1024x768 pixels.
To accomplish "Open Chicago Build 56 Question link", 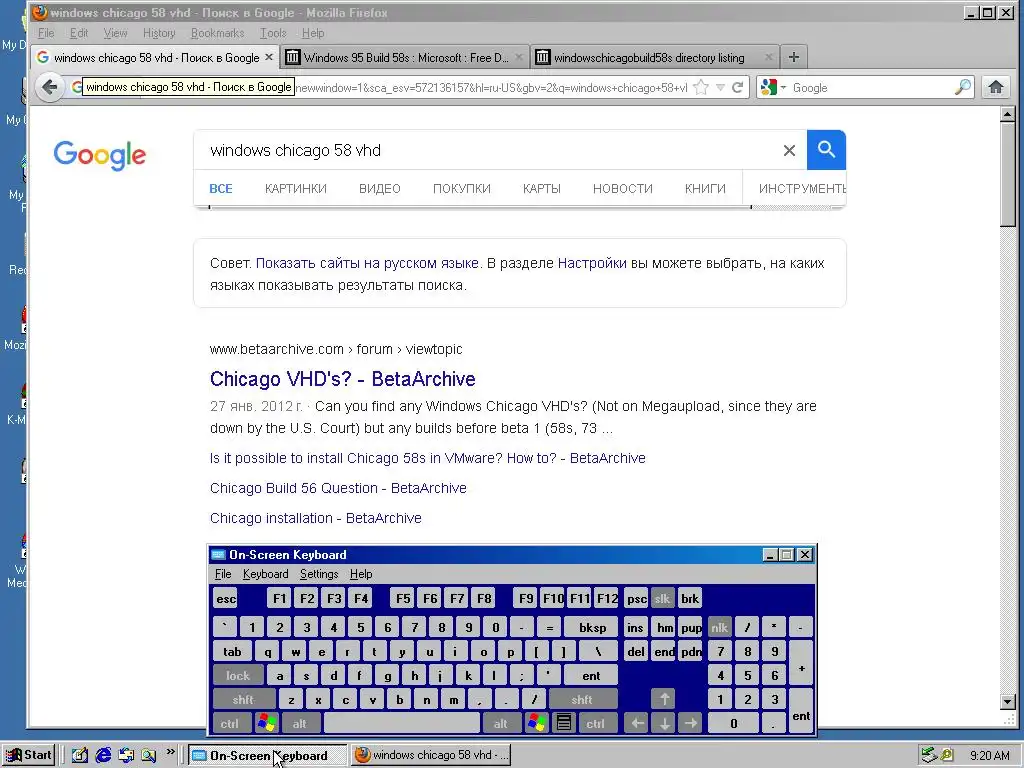I will click(338, 488).
